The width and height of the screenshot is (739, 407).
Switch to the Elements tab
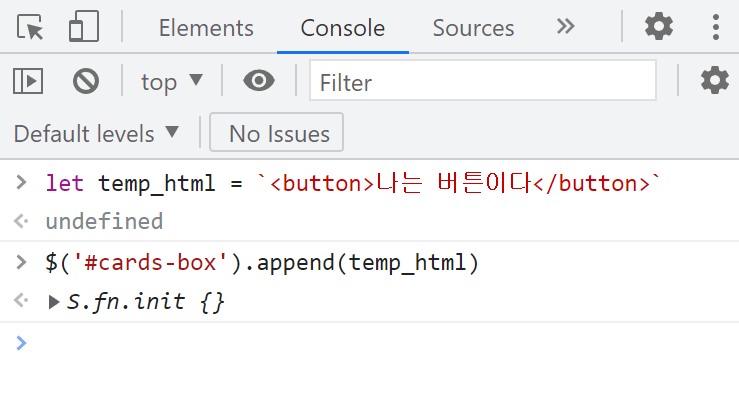tap(206, 28)
